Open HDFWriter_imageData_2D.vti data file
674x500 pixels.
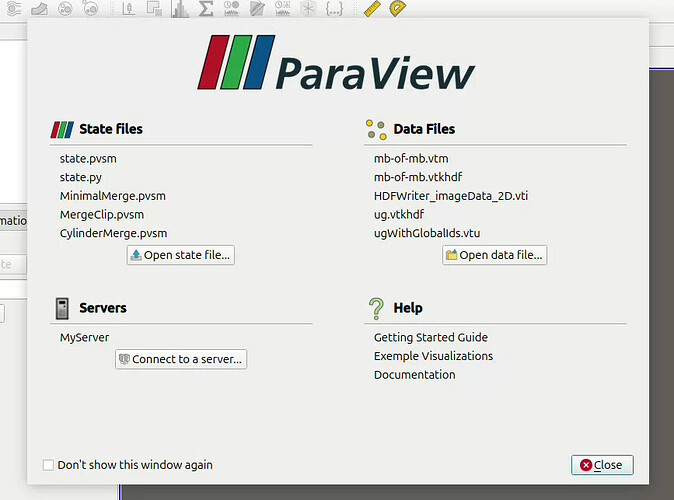coord(451,196)
